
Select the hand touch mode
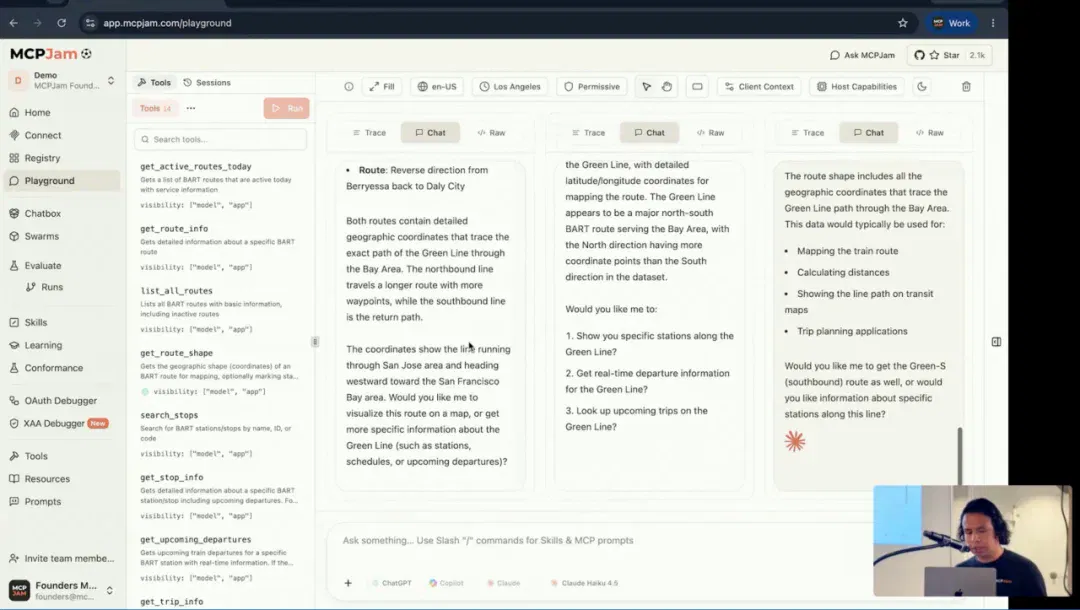[x=667, y=87]
